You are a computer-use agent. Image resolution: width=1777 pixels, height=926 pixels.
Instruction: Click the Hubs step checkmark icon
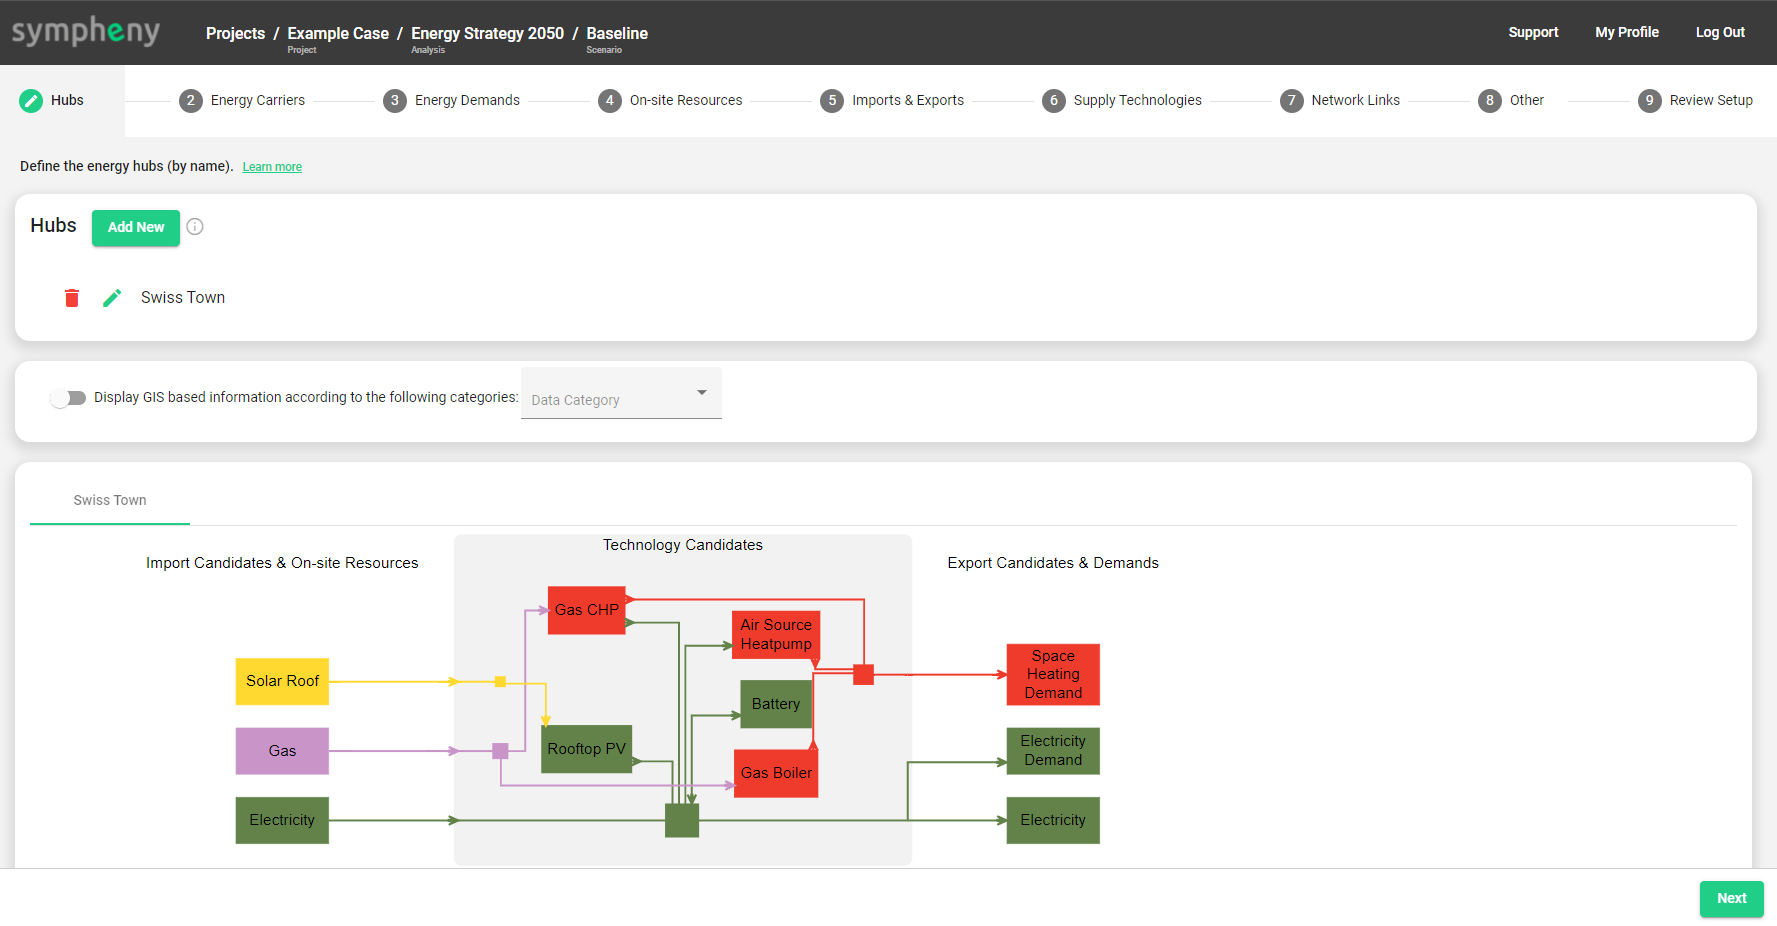pyautogui.click(x=32, y=101)
